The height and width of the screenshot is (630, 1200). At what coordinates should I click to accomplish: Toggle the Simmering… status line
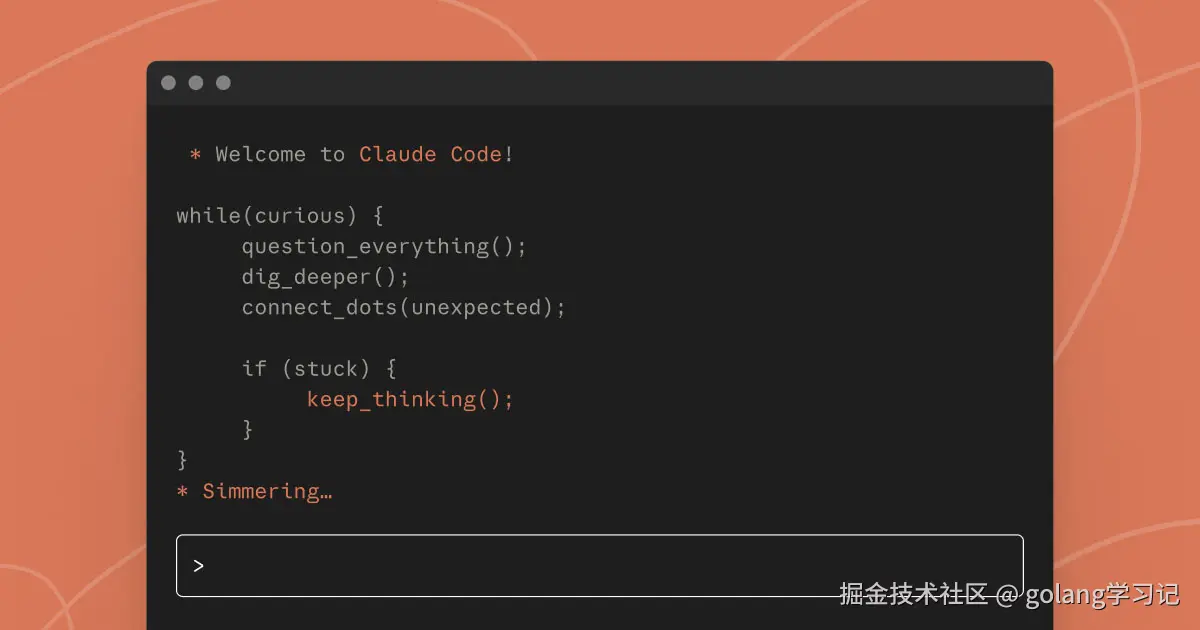267,491
